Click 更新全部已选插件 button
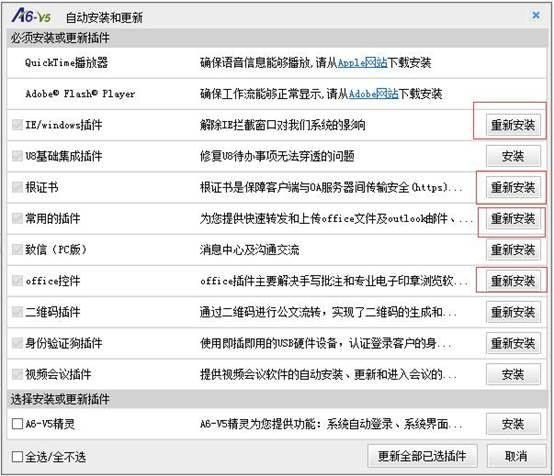Image resolution: width=554 pixels, height=476 pixels. pos(423,456)
